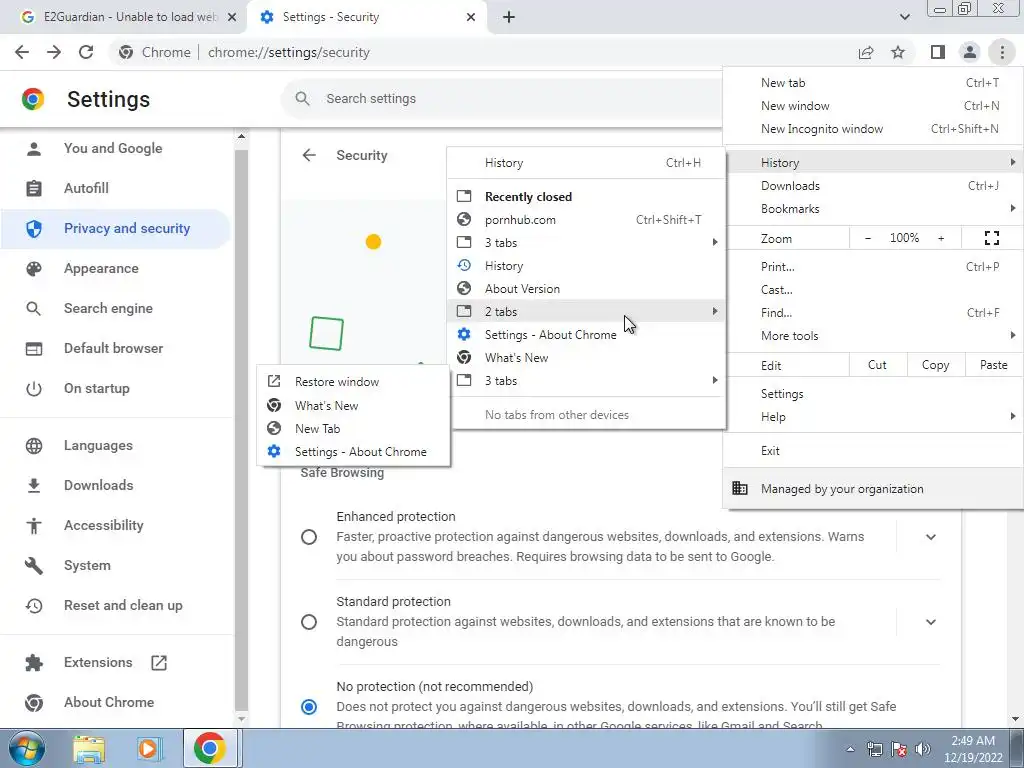
Task: Click the Action Center flag tray icon
Action: click(899, 749)
